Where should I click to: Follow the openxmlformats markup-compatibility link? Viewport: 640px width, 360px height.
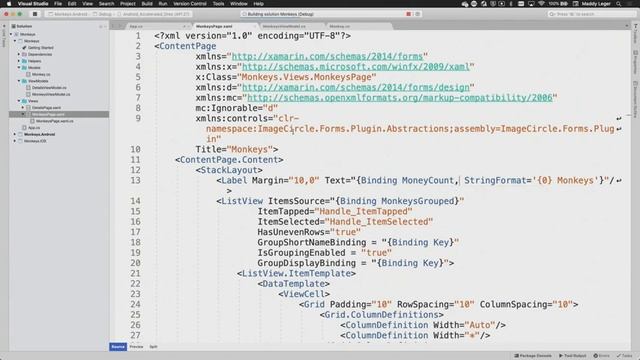[400, 98]
